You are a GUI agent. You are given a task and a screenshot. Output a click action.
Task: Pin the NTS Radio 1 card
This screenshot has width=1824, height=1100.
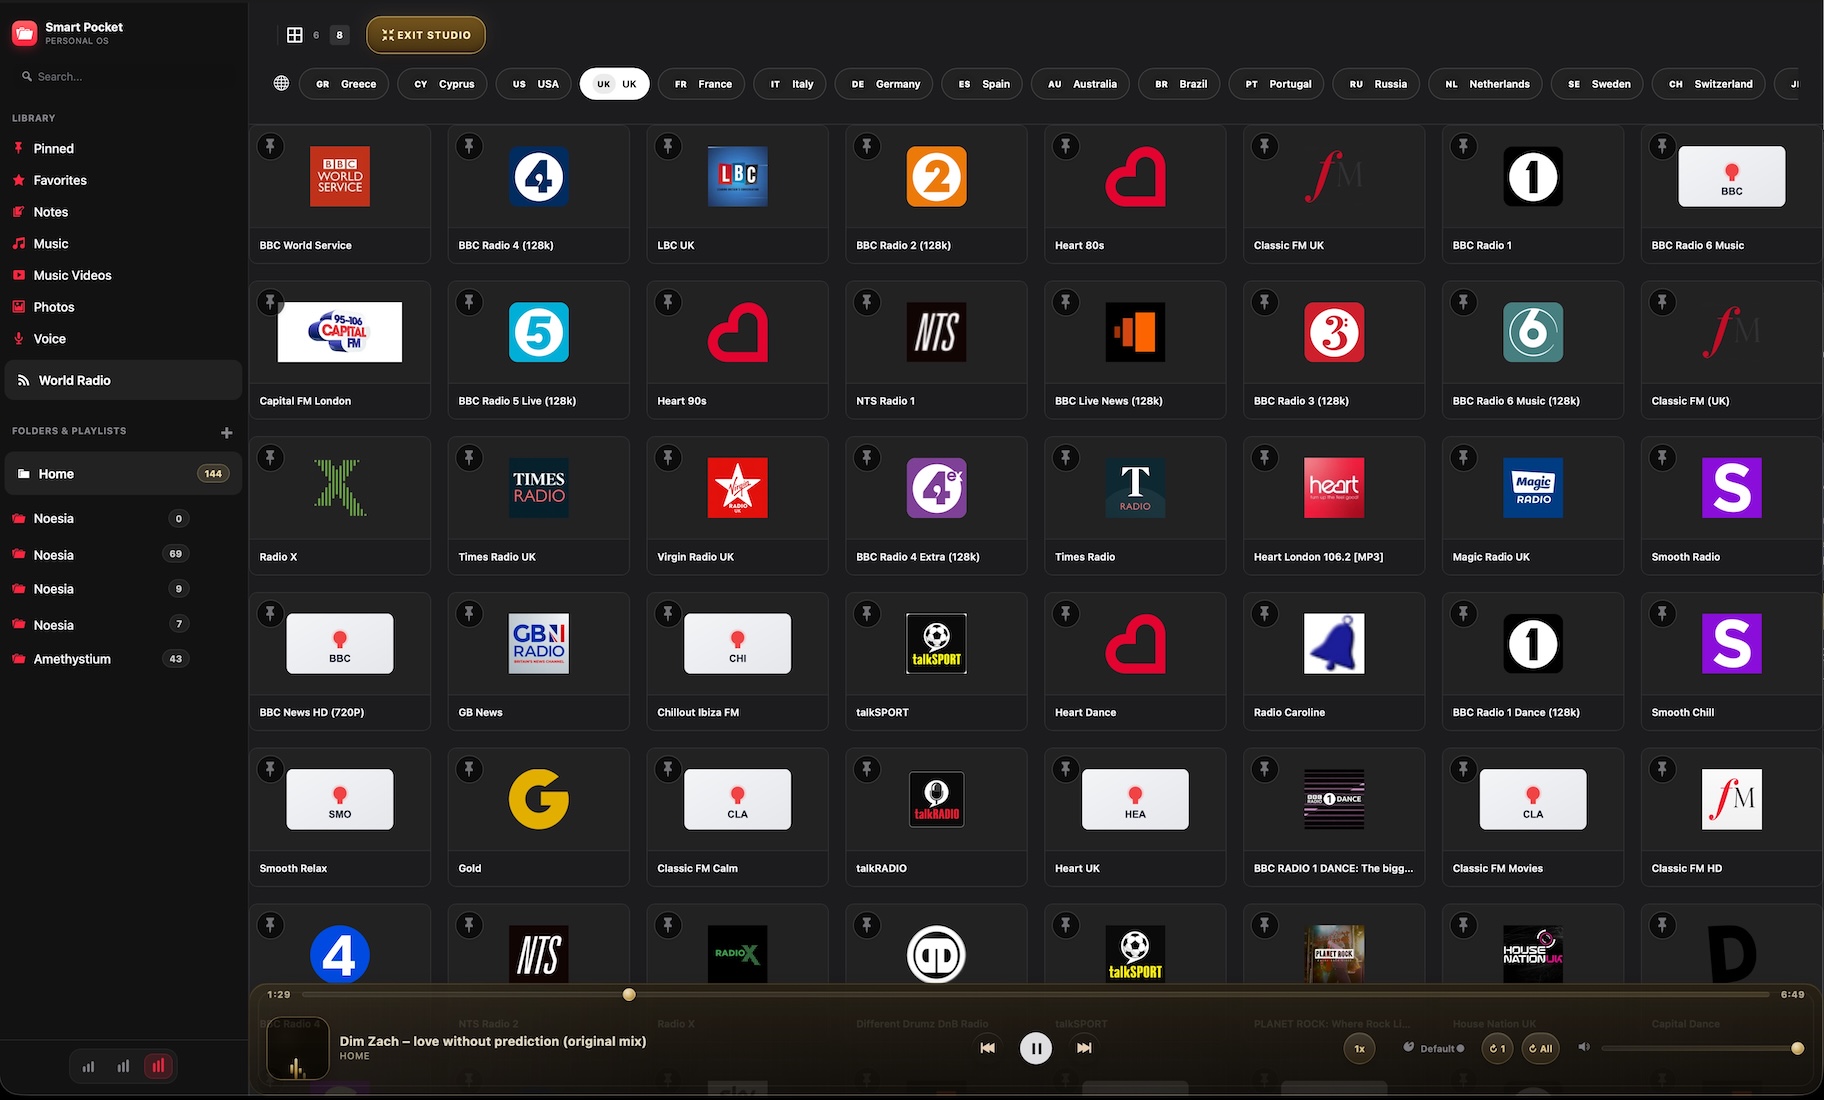pos(867,302)
